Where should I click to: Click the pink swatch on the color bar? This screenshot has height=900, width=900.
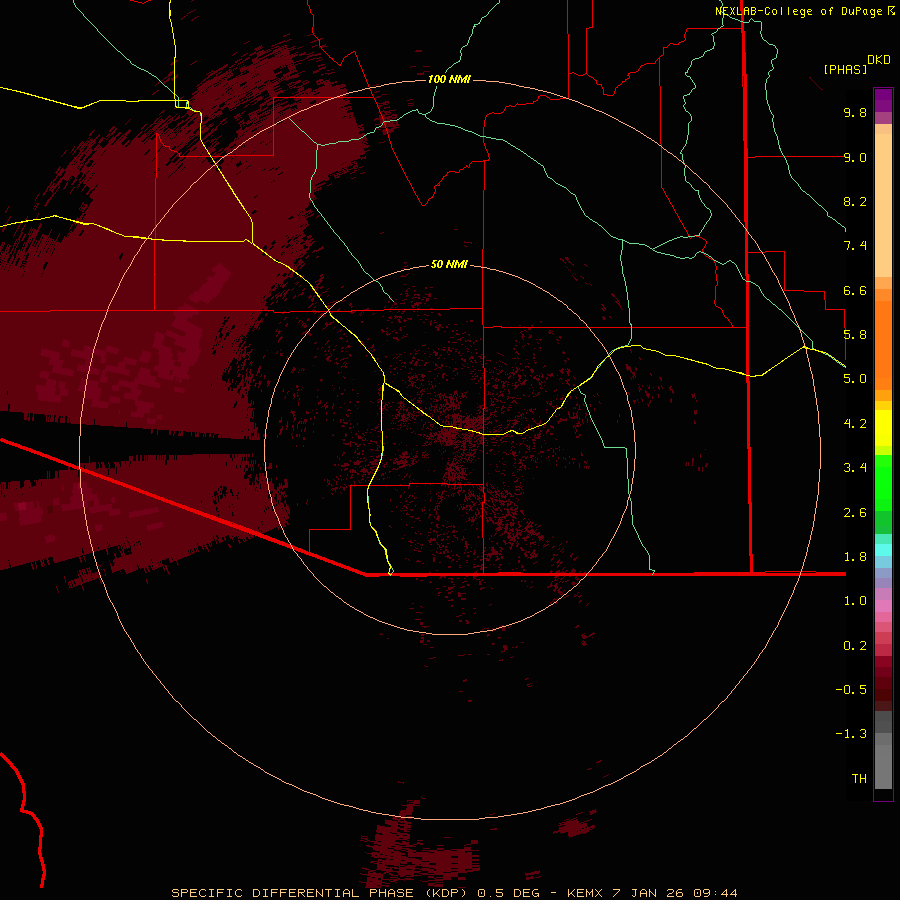point(883,606)
